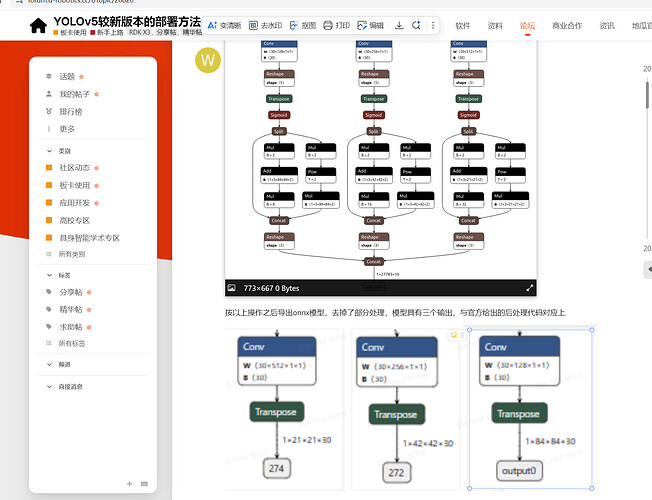Viewport: 652px width, 500px height.
Task: Open 所有标签 in the sidebar
Action: tap(72, 343)
